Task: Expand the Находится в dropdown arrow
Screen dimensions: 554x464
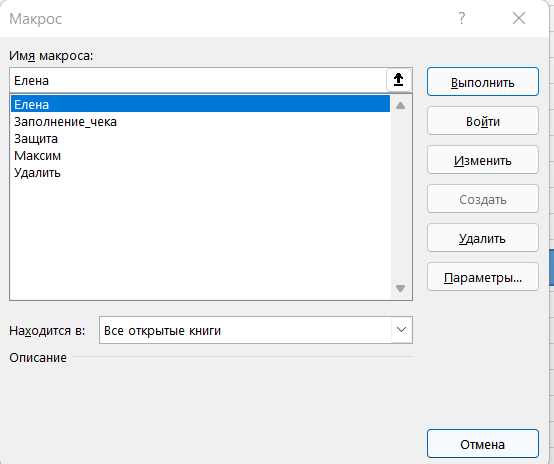Action: [x=401, y=330]
